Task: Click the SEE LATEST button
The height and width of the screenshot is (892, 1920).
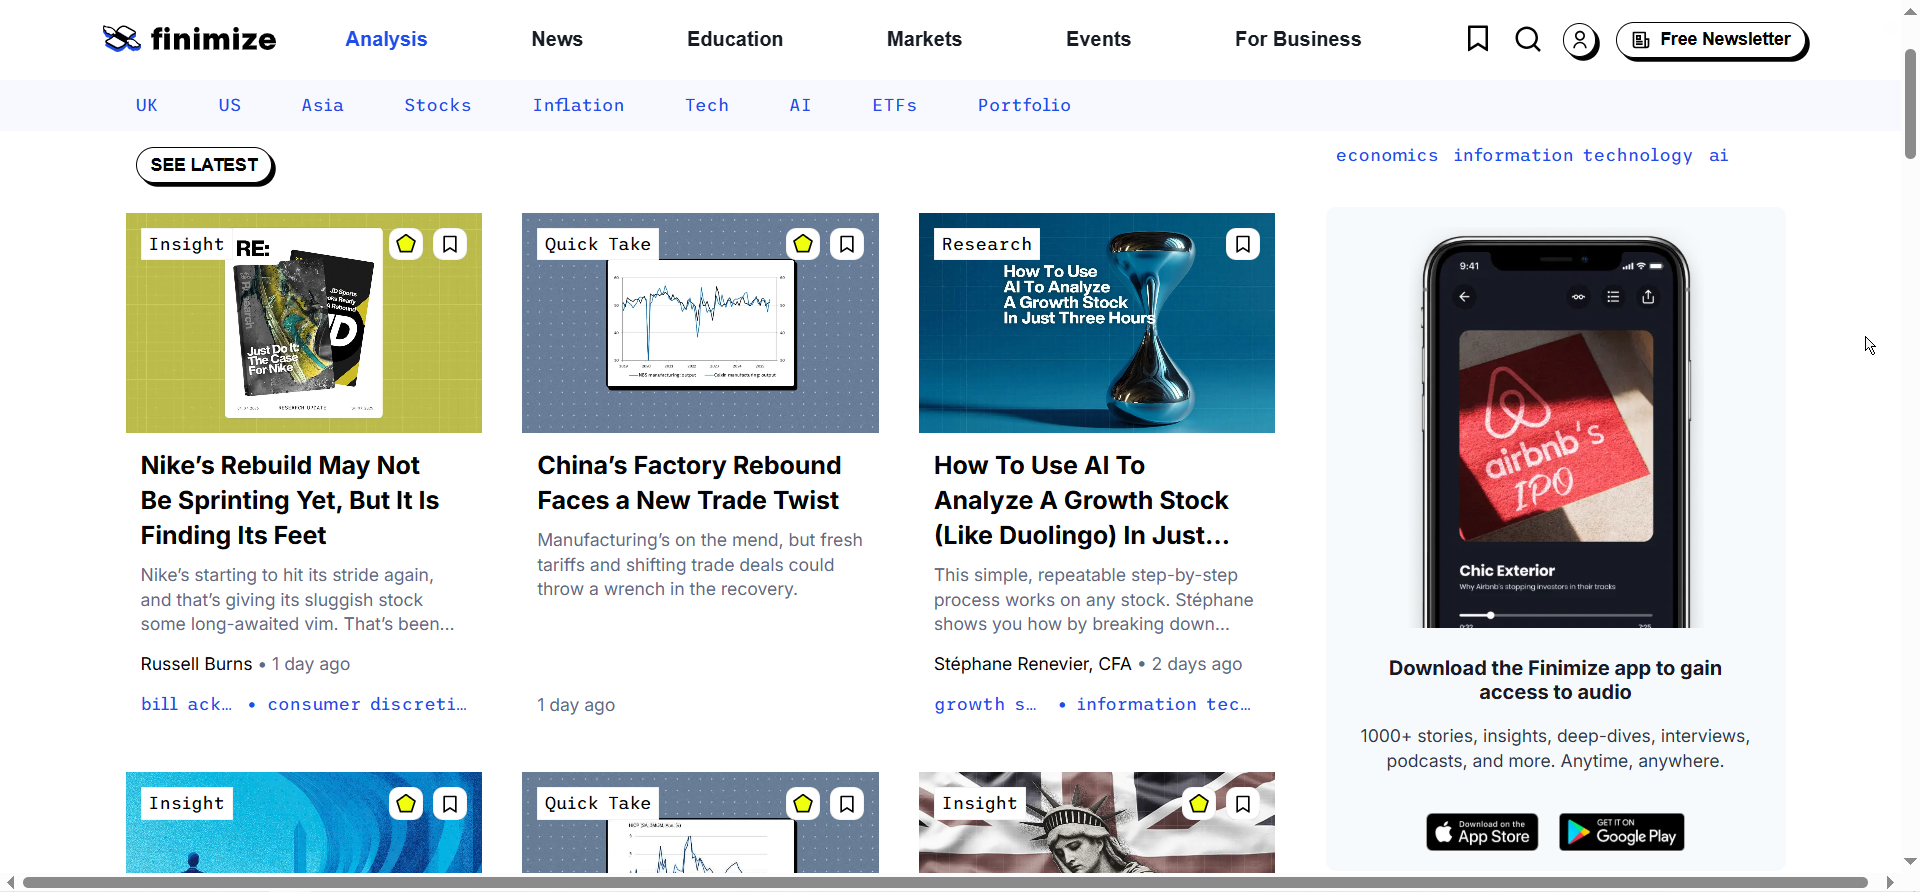Action: pyautogui.click(x=204, y=165)
